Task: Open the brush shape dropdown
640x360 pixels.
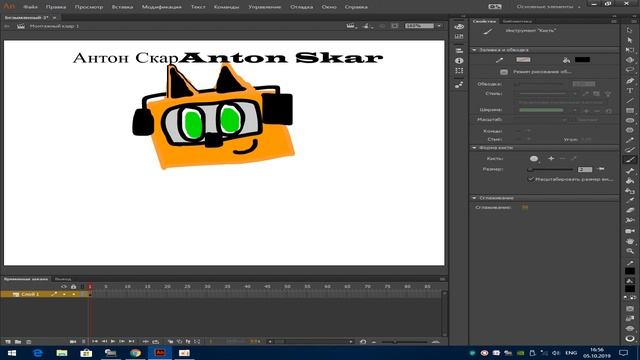Action: 534,158
